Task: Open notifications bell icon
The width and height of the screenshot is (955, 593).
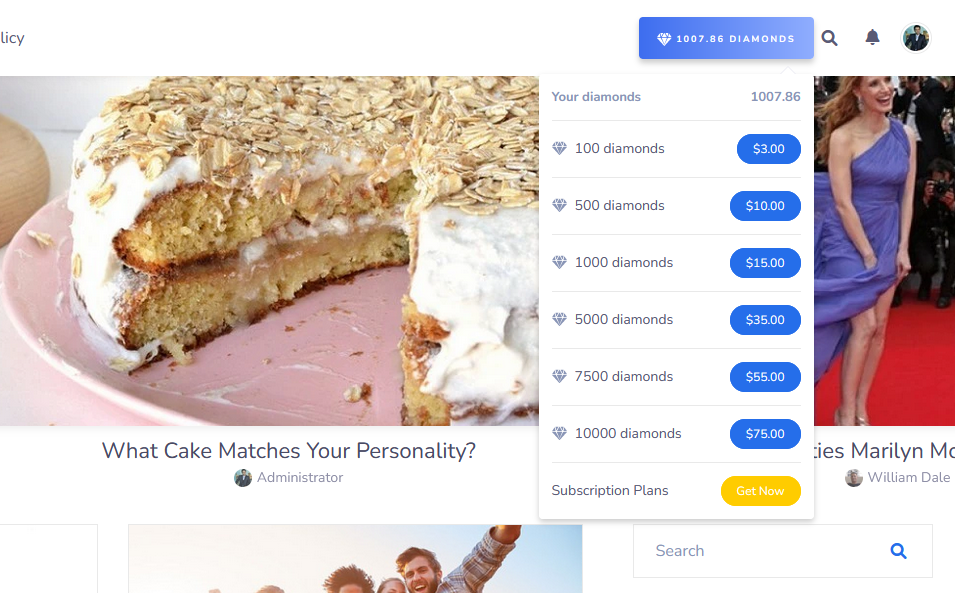Action: (x=872, y=37)
